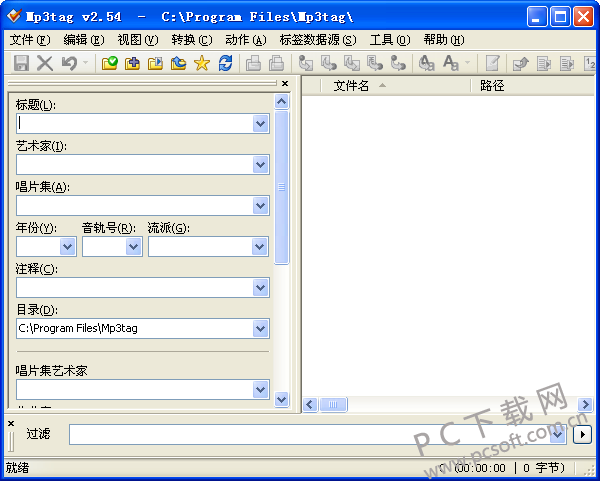Open the 视图(V) menu
600x481 pixels.
[137, 40]
